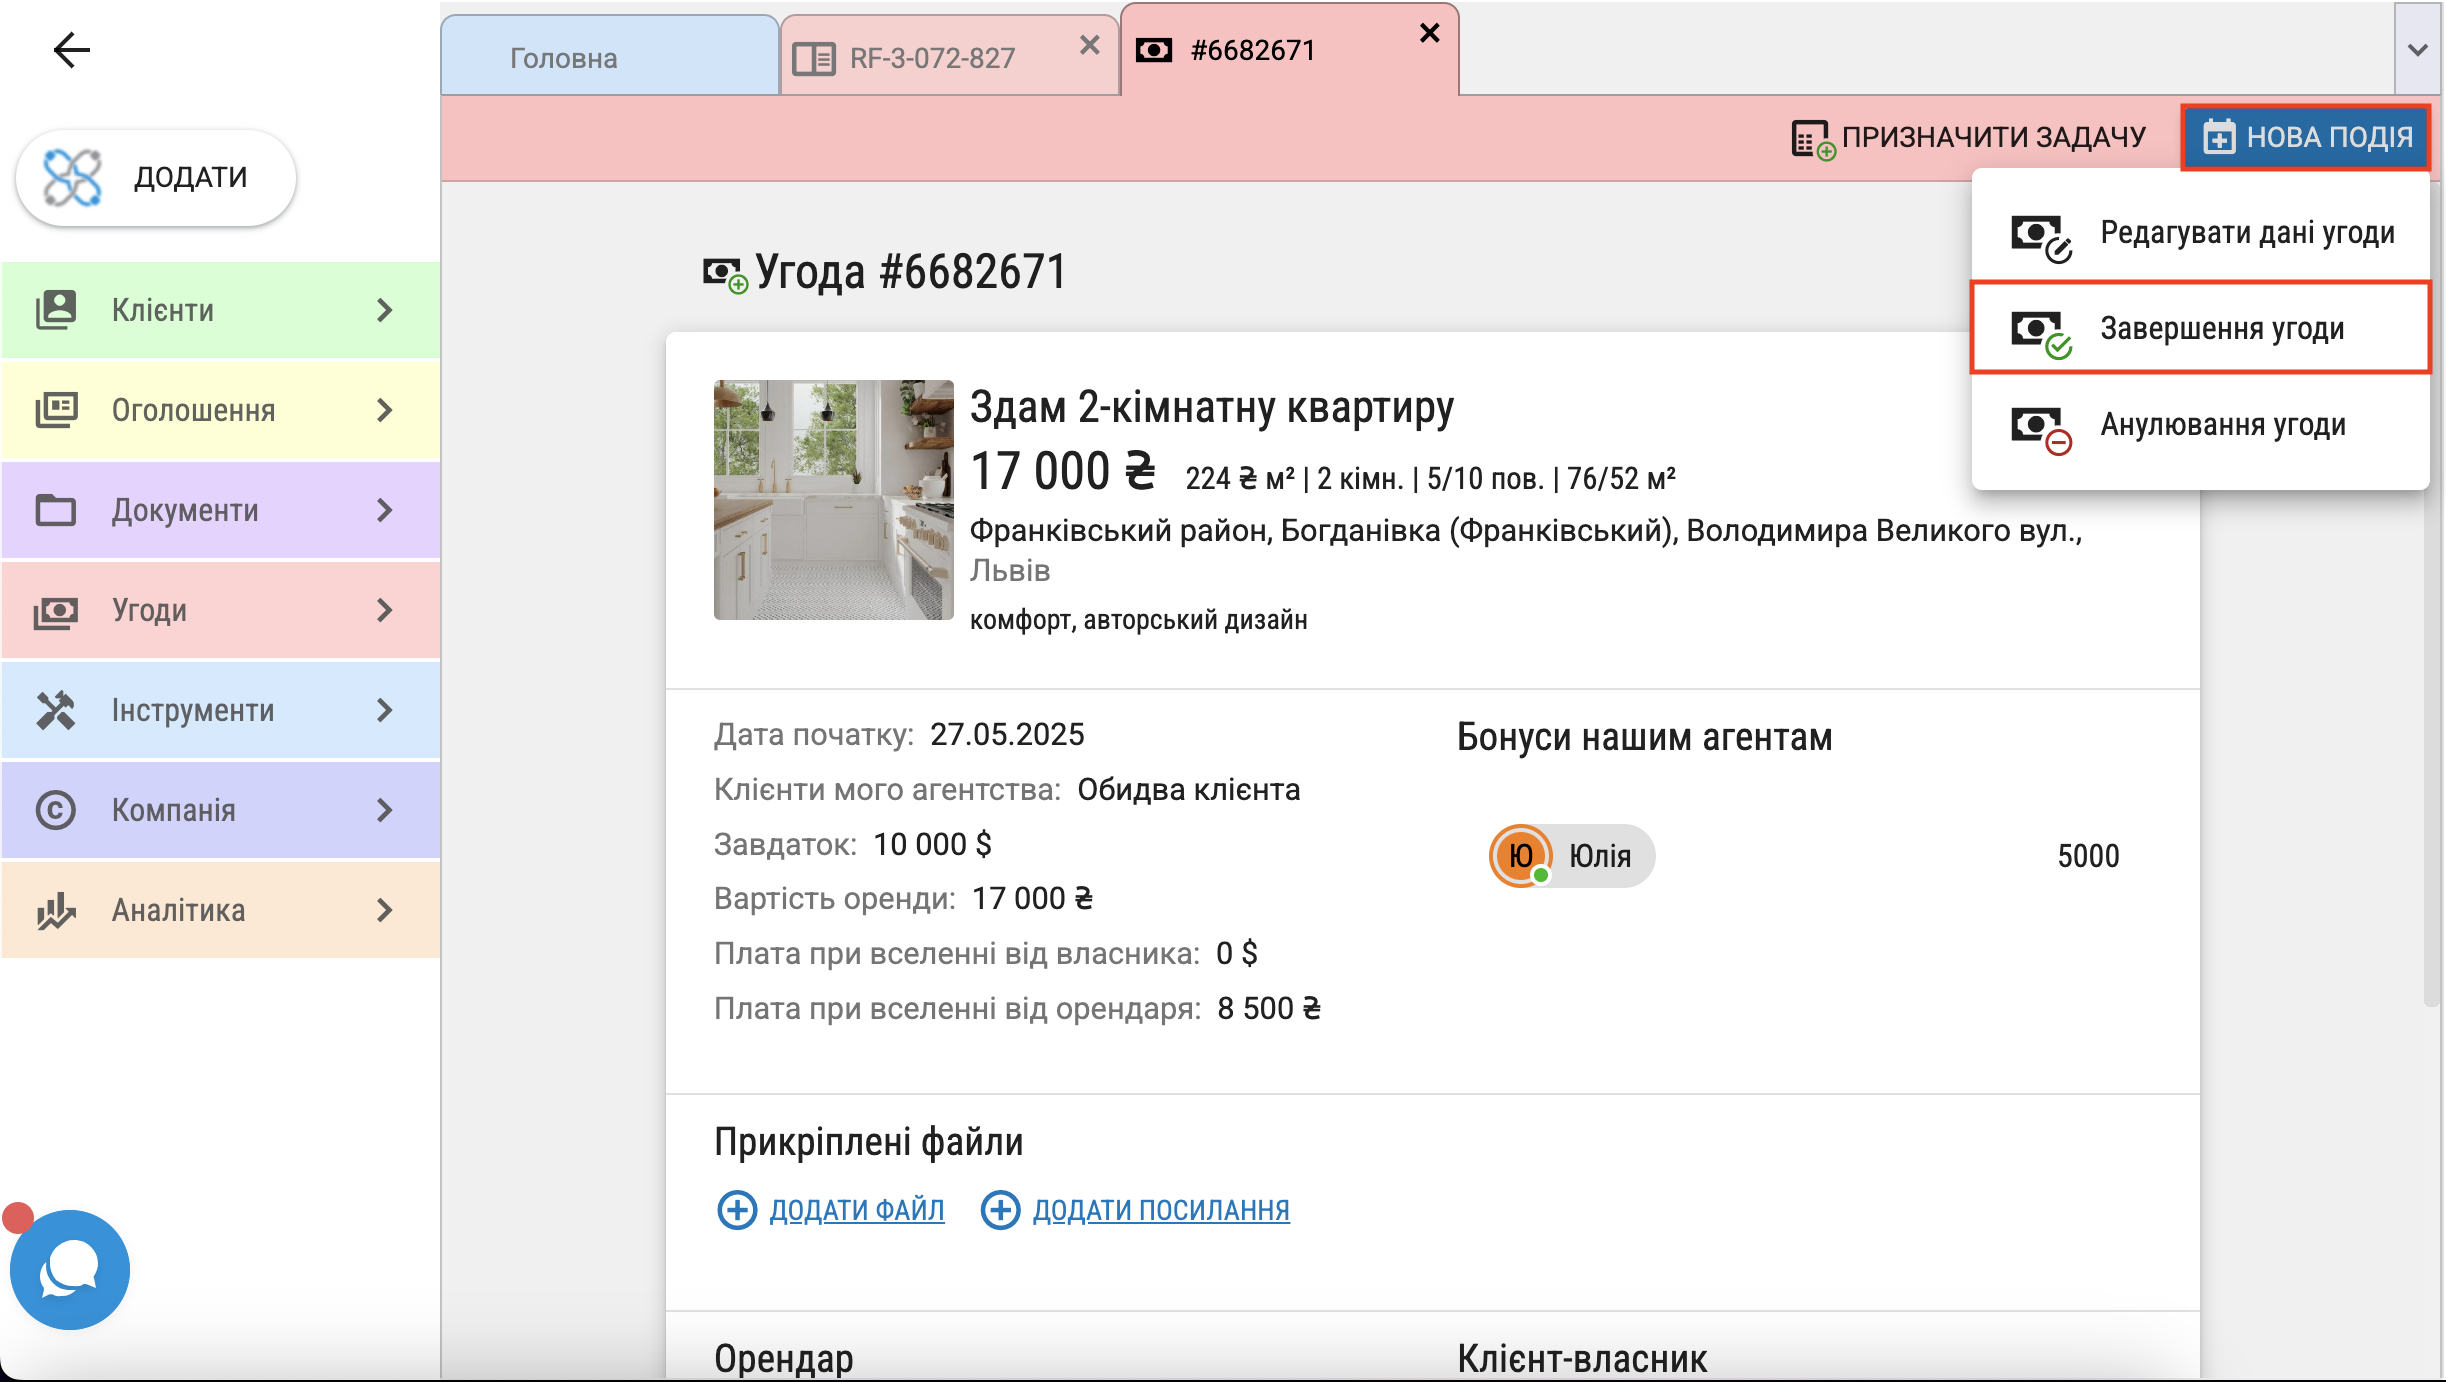The image size is (2446, 1382).
Task: Click the Юлія agent chip
Action: pyautogui.click(x=1571, y=855)
